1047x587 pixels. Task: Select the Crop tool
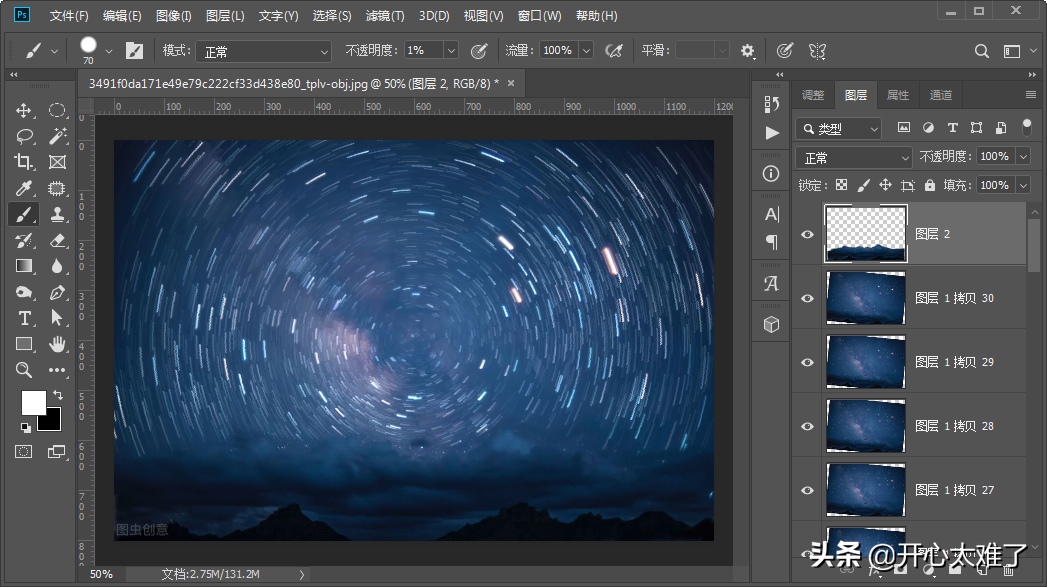point(24,162)
